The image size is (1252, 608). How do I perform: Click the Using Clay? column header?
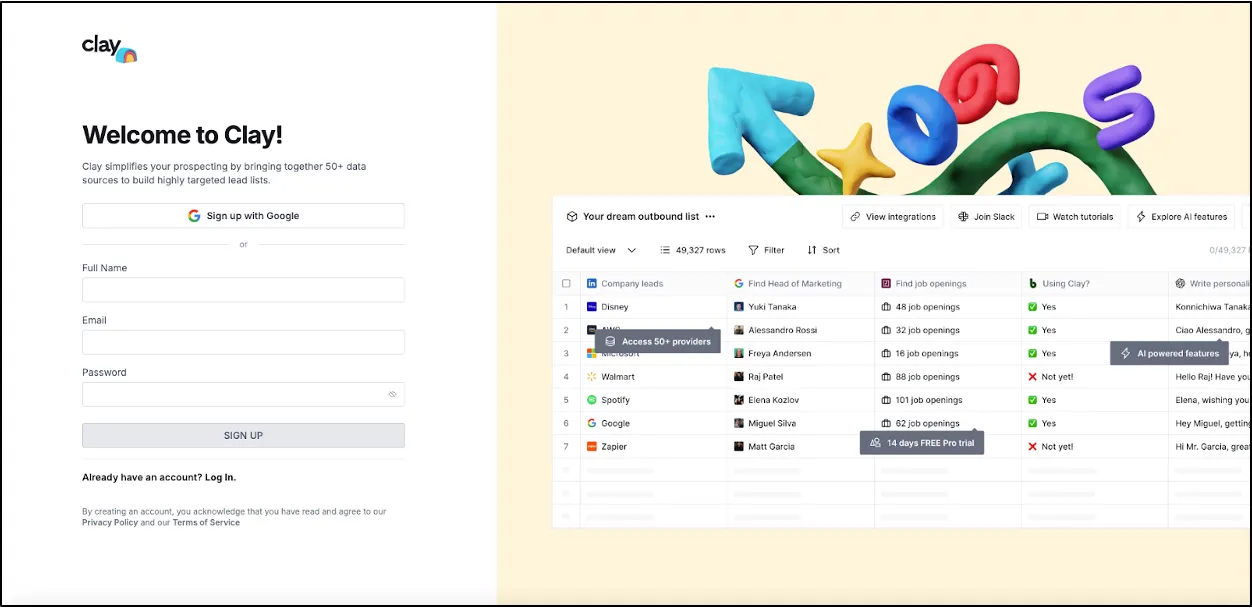pyautogui.click(x=1095, y=284)
